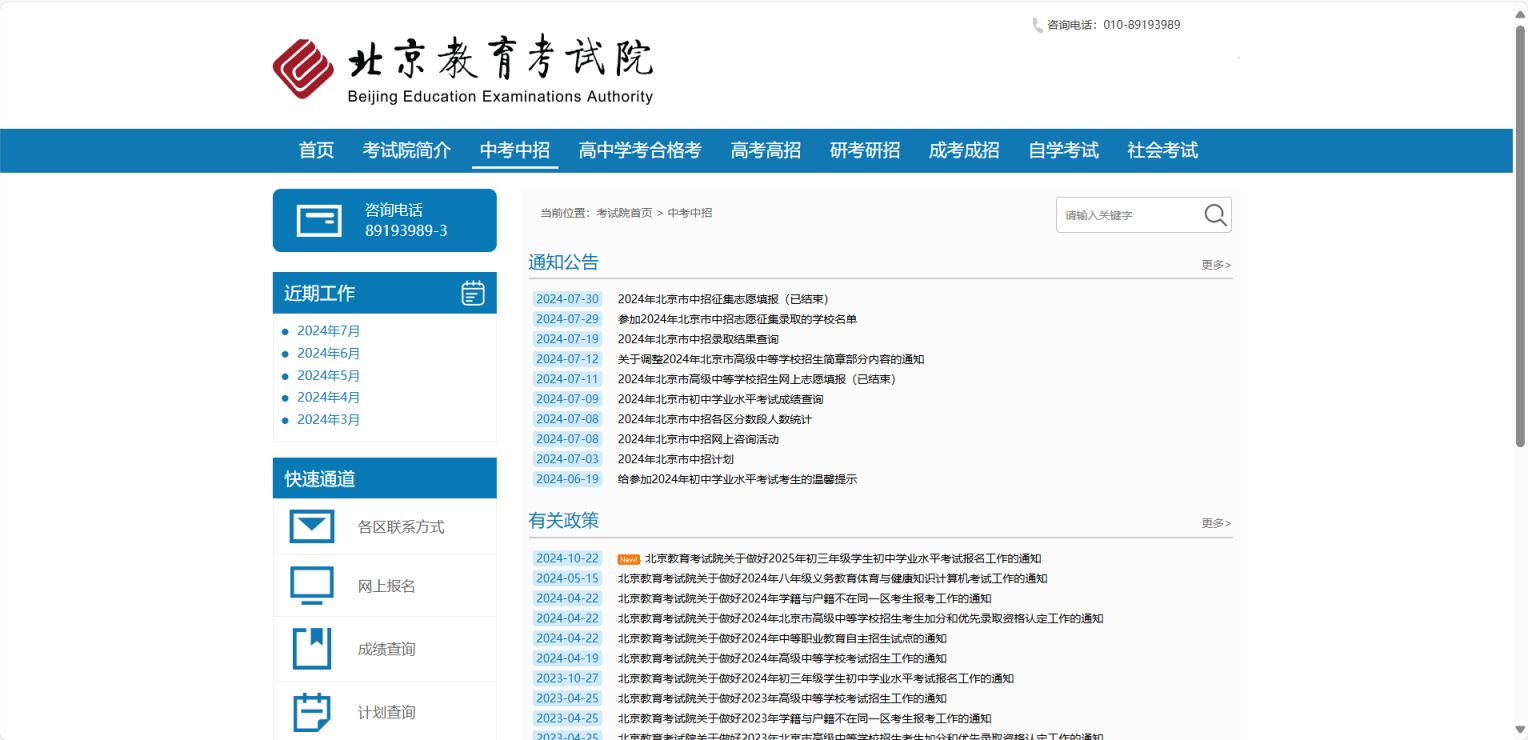
Task: Open 2024年初三年级学生初中学业水平考试报名 policy
Action: click(x=815, y=678)
